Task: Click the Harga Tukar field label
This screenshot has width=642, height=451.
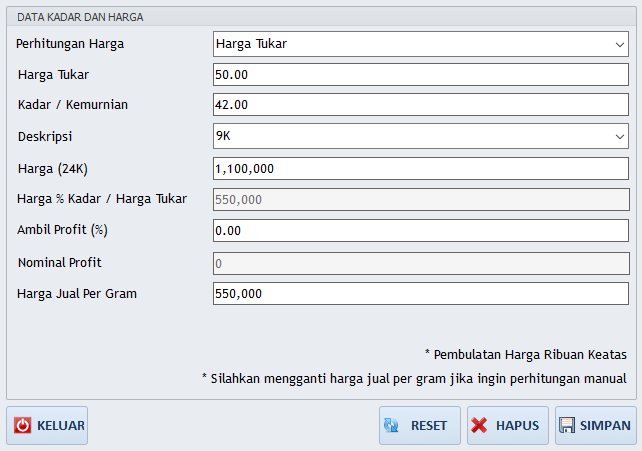Action: (x=53, y=74)
